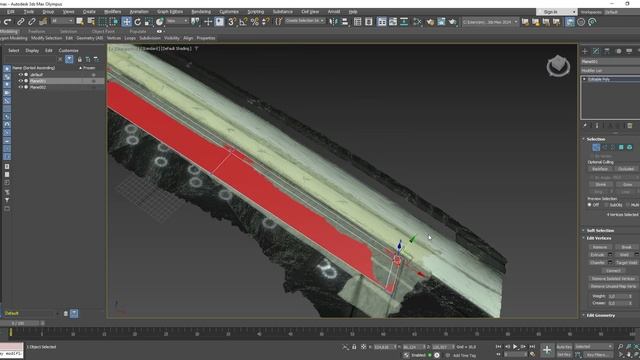Switch to the Freeform ribbon tab

tap(37, 31)
